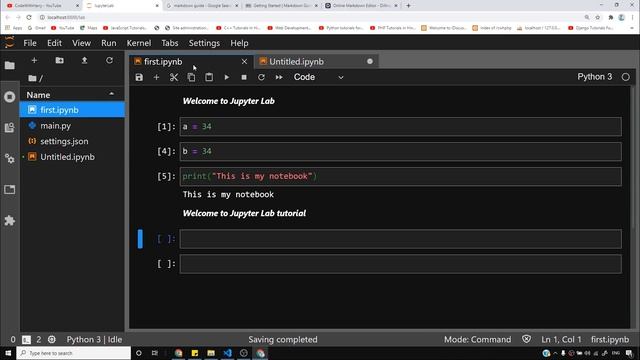
Task: Refresh the file list icon
Action: (109, 60)
